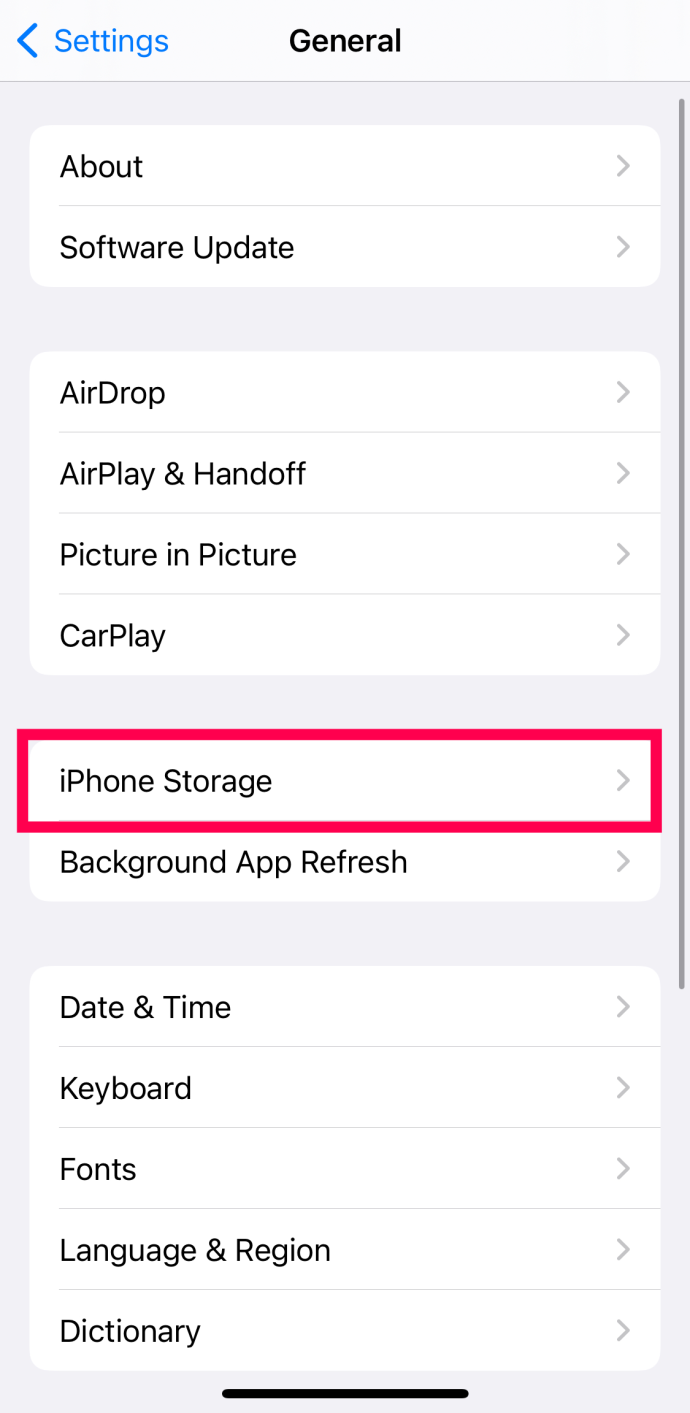690x1413 pixels.
Task: Open Background App Refresh settings
Action: tap(345, 862)
